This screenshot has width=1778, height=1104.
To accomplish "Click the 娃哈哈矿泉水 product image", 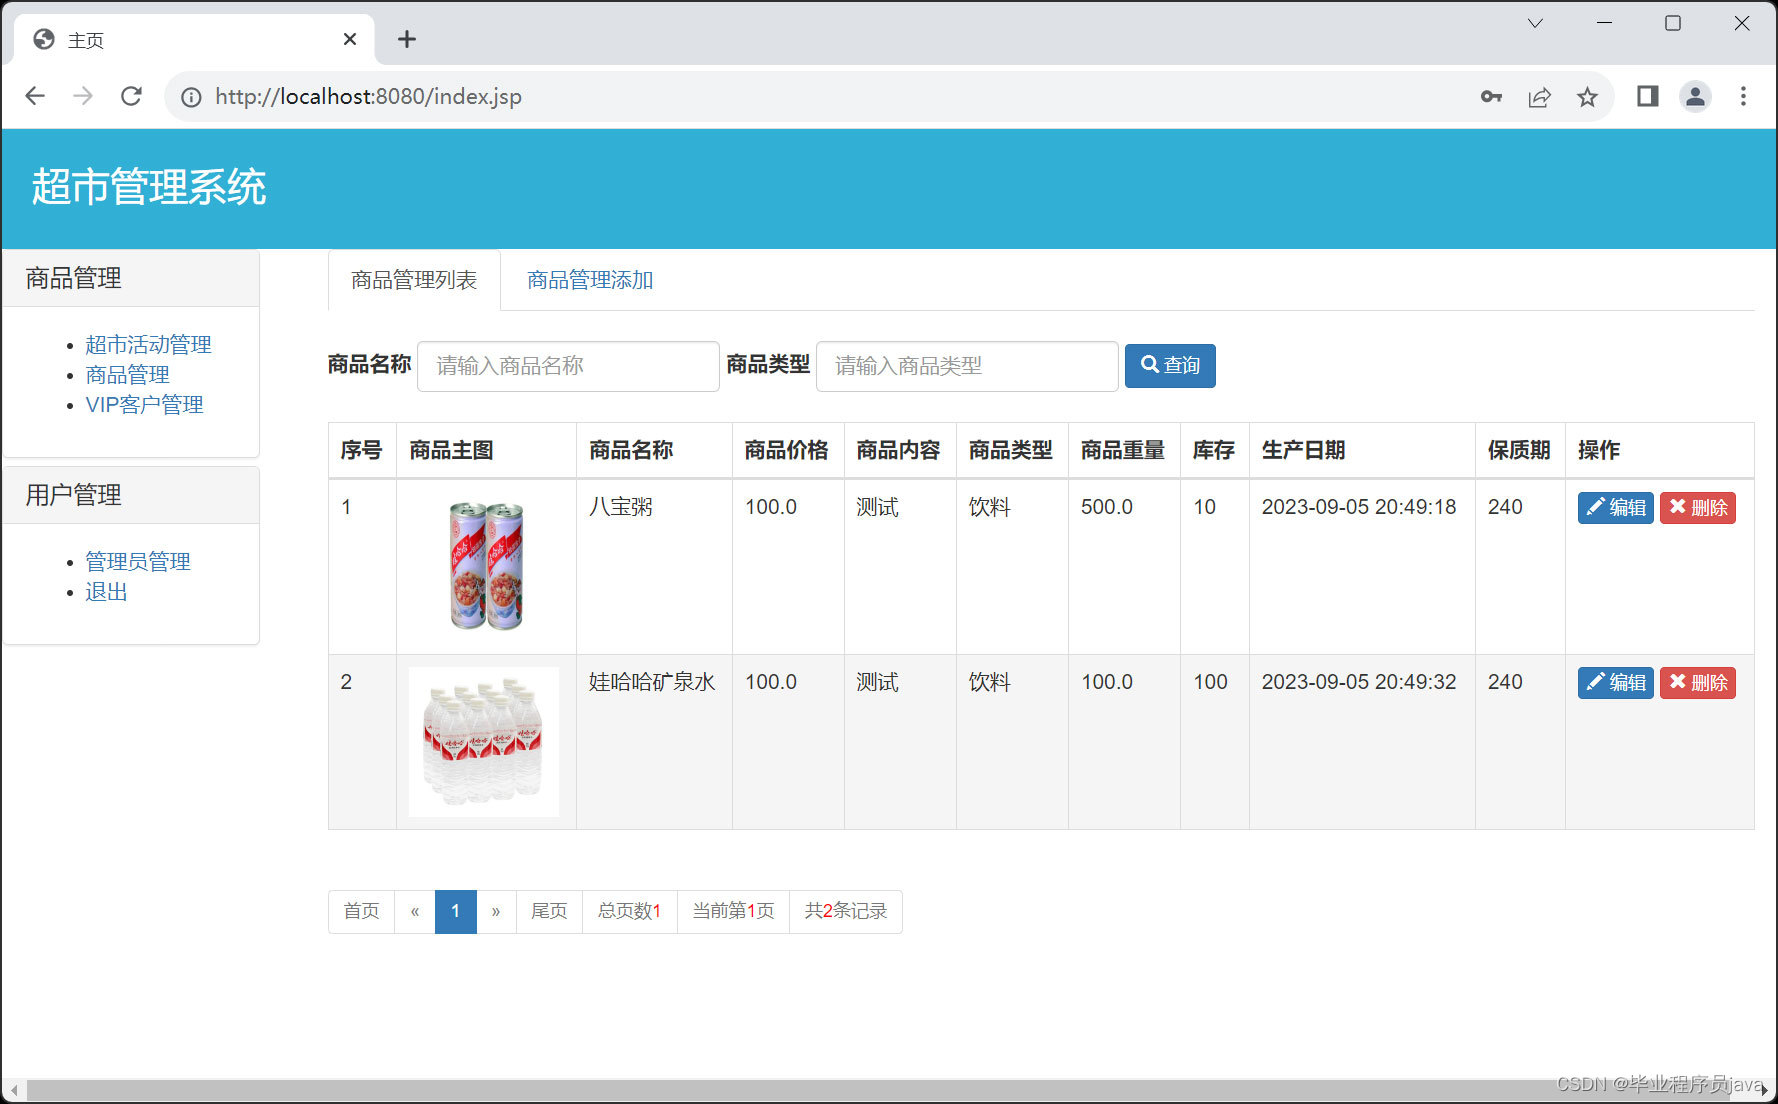I will [484, 742].
